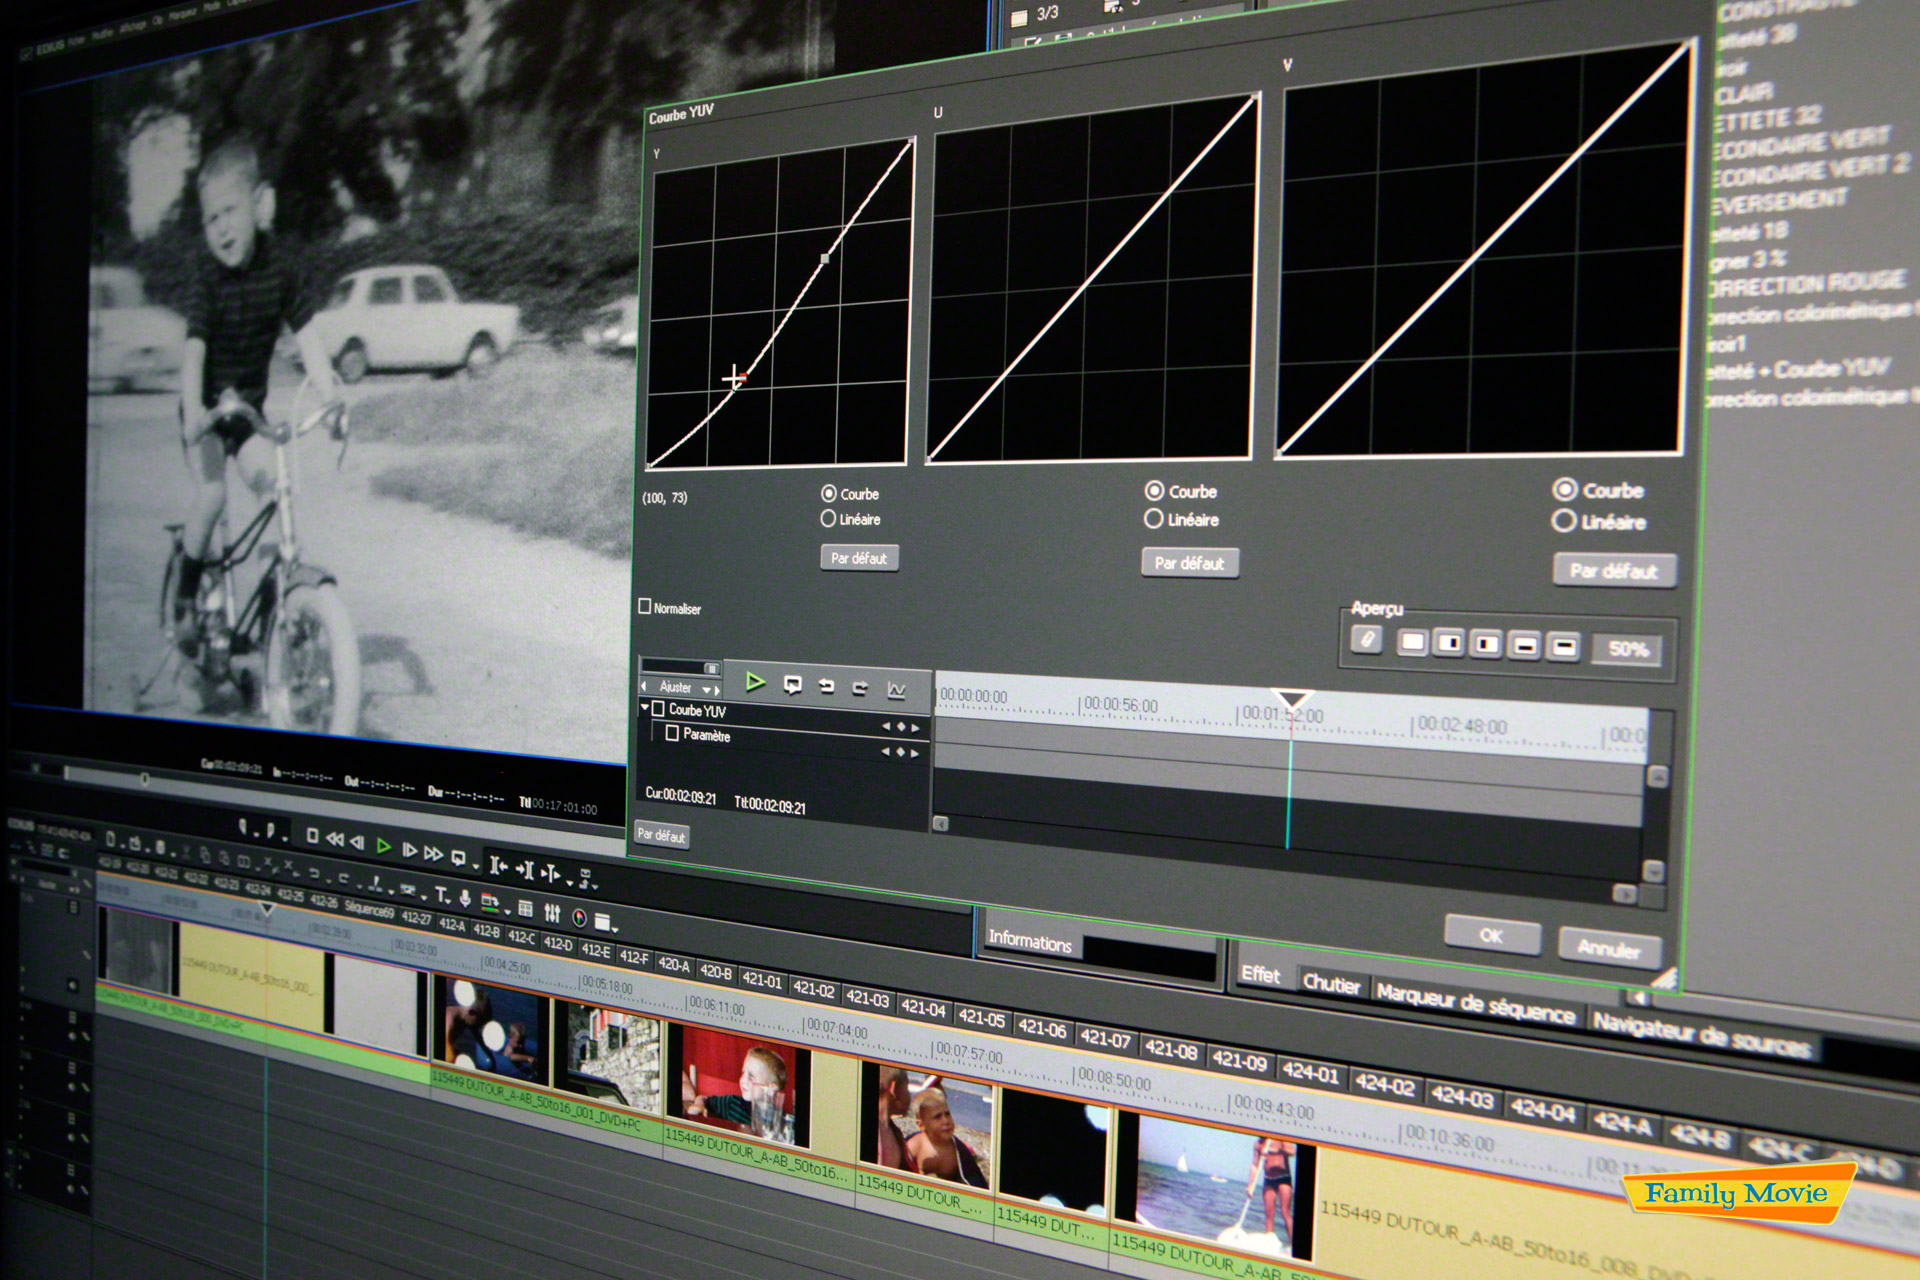
Task: Click redo arrow in Courbe YUV dialog toolbar
Action: point(860,688)
